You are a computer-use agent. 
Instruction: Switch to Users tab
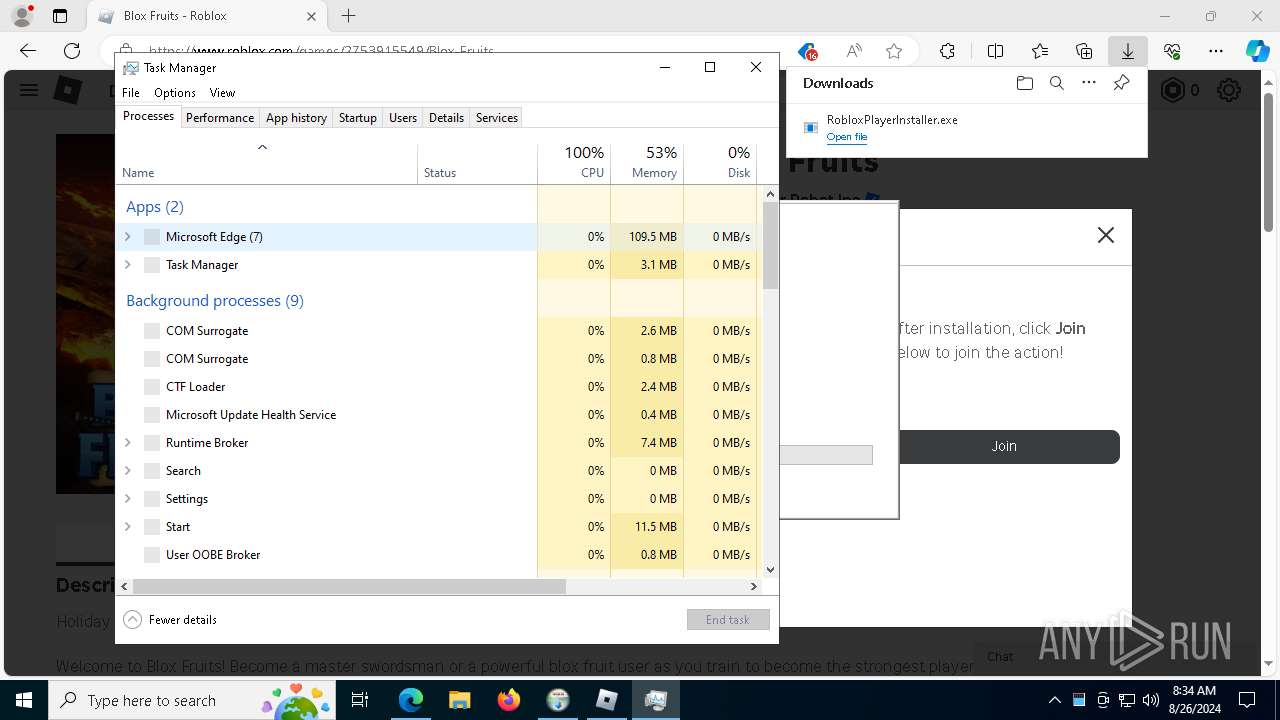click(403, 118)
